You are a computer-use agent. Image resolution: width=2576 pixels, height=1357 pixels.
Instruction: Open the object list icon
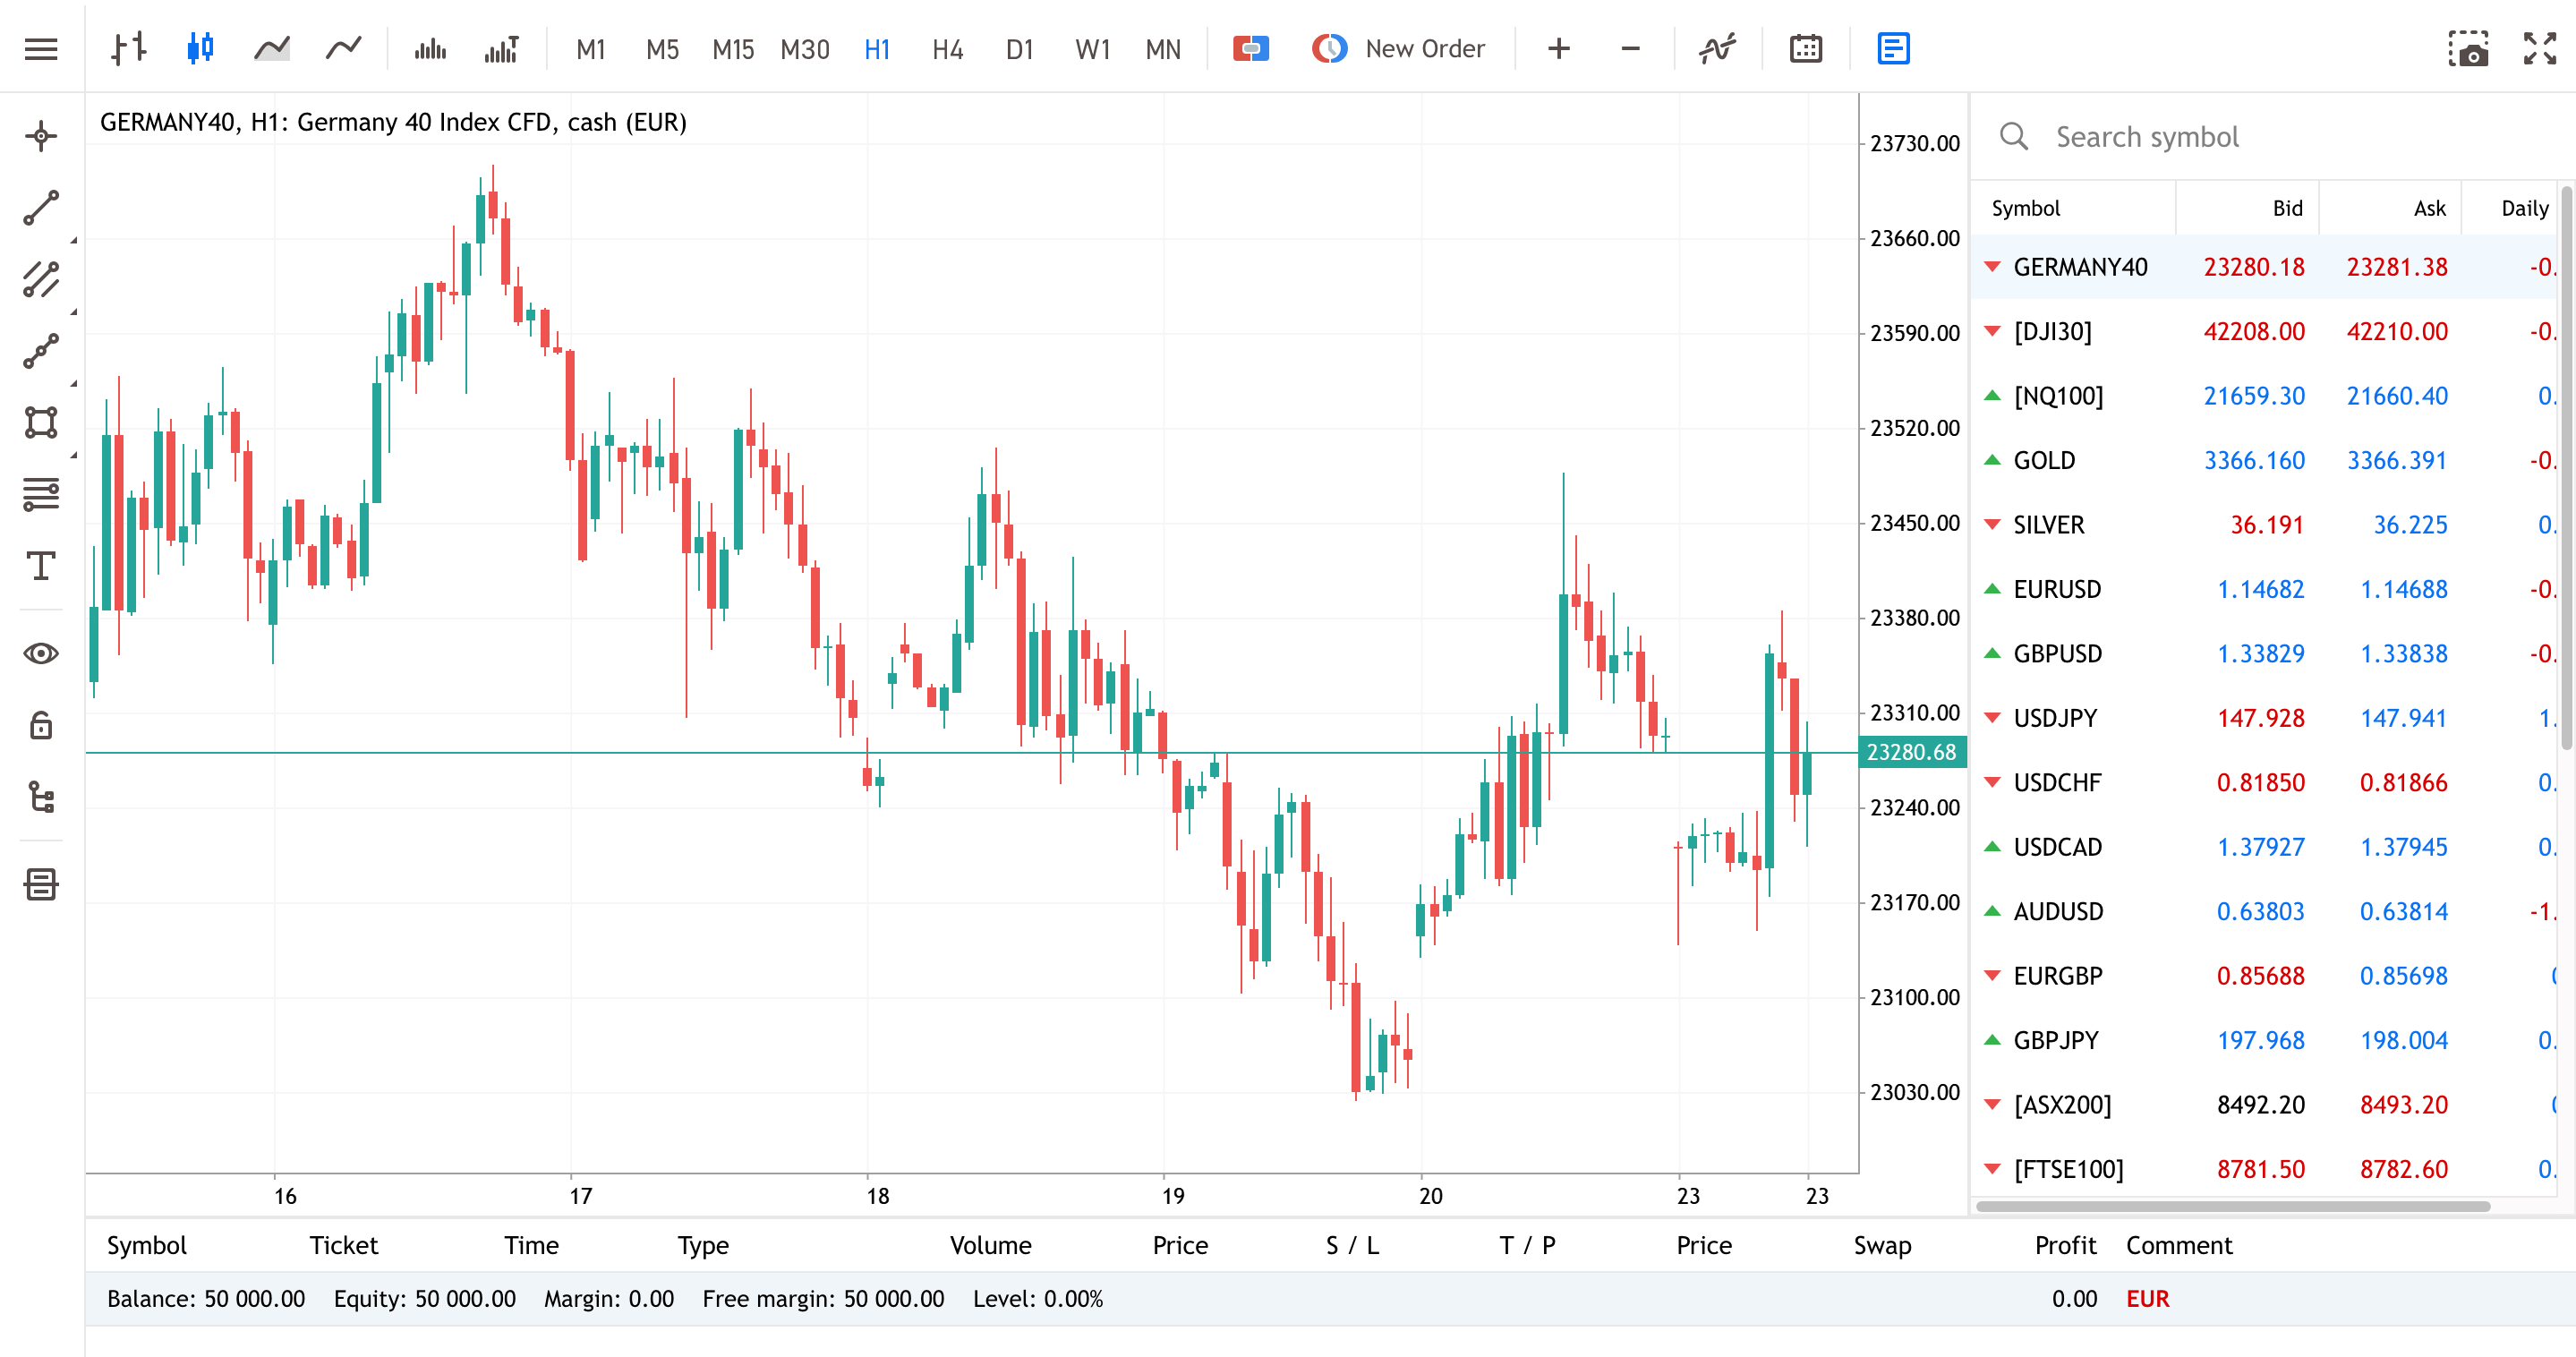pyautogui.click(x=41, y=885)
